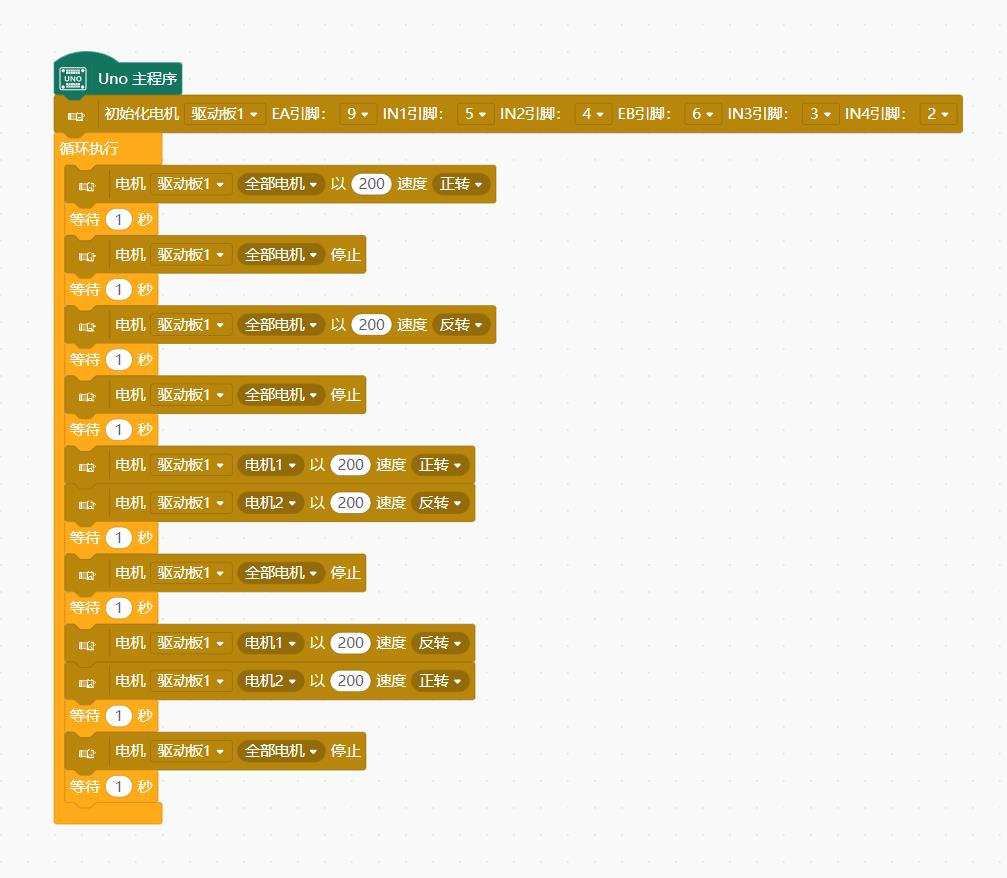1007x878 pixels.
Task: Open the EA引脚 dropdown showing 9
Action: click(x=358, y=114)
